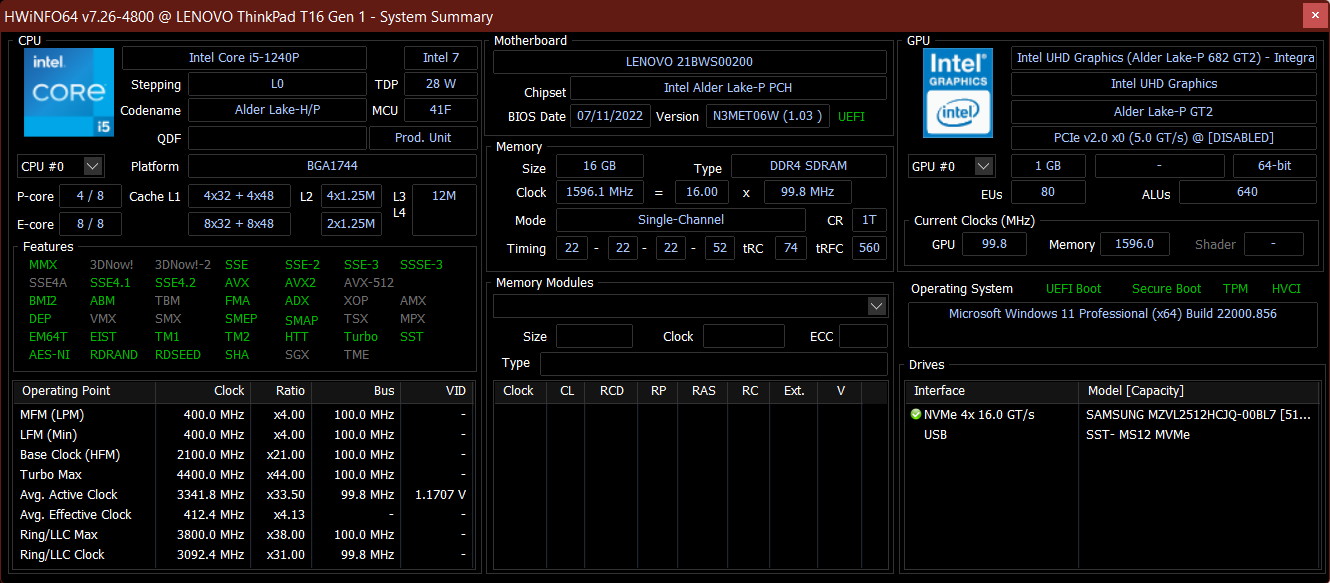This screenshot has width=1330, height=583.
Task: Click the E-core count 8 / 8
Action: pyautogui.click(x=90, y=224)
